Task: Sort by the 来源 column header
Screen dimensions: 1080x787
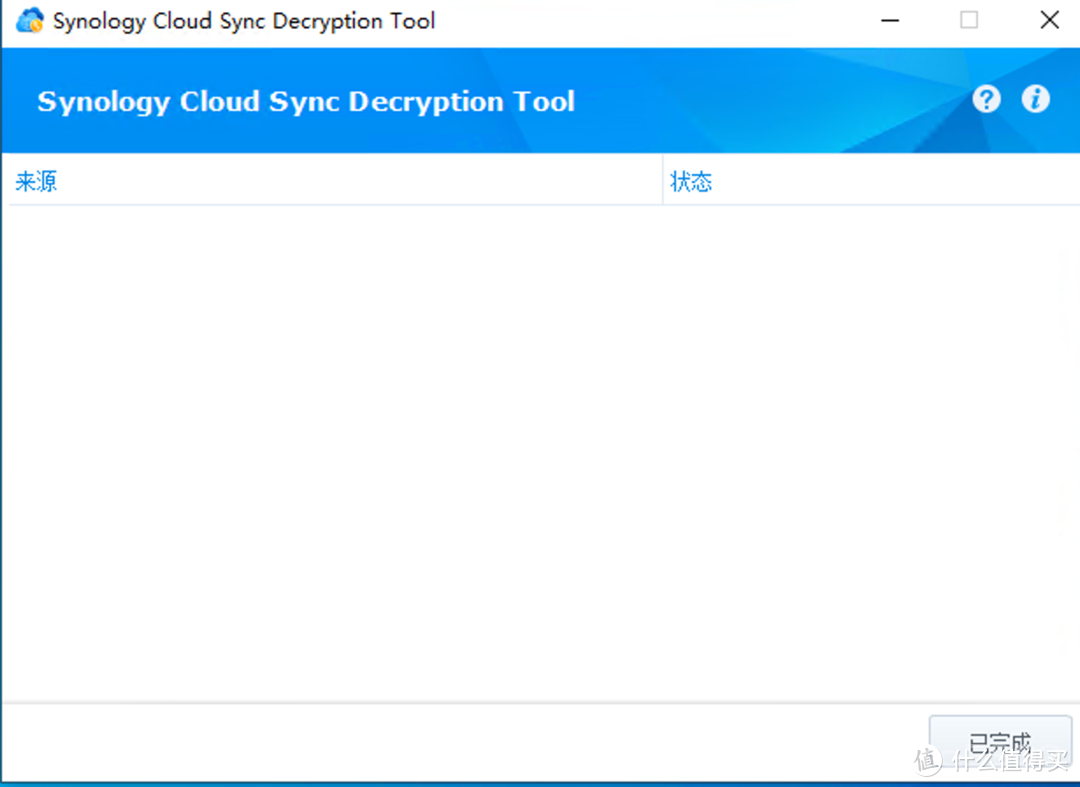Action: [x=335, y=182]
